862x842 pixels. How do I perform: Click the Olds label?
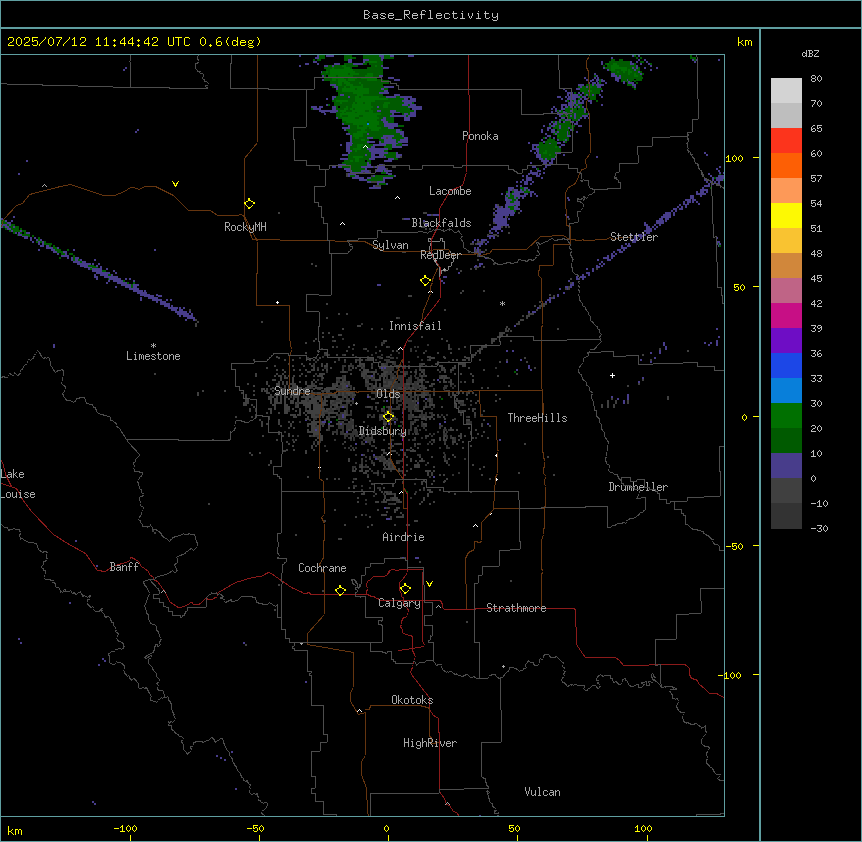pos(388,394)
